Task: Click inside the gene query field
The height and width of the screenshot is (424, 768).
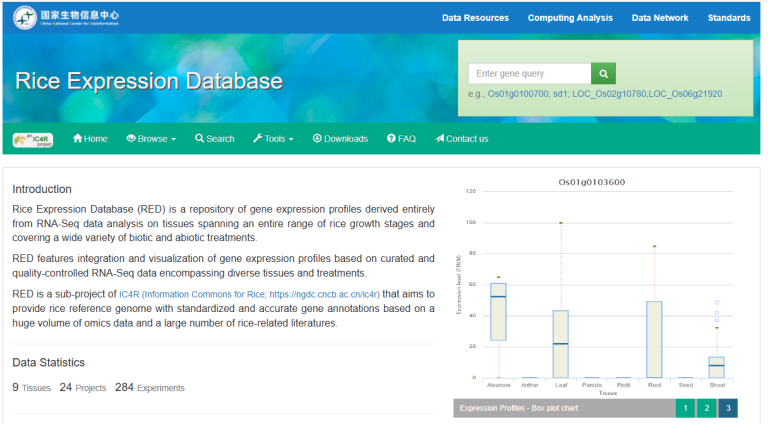Action: click(529, 73)
